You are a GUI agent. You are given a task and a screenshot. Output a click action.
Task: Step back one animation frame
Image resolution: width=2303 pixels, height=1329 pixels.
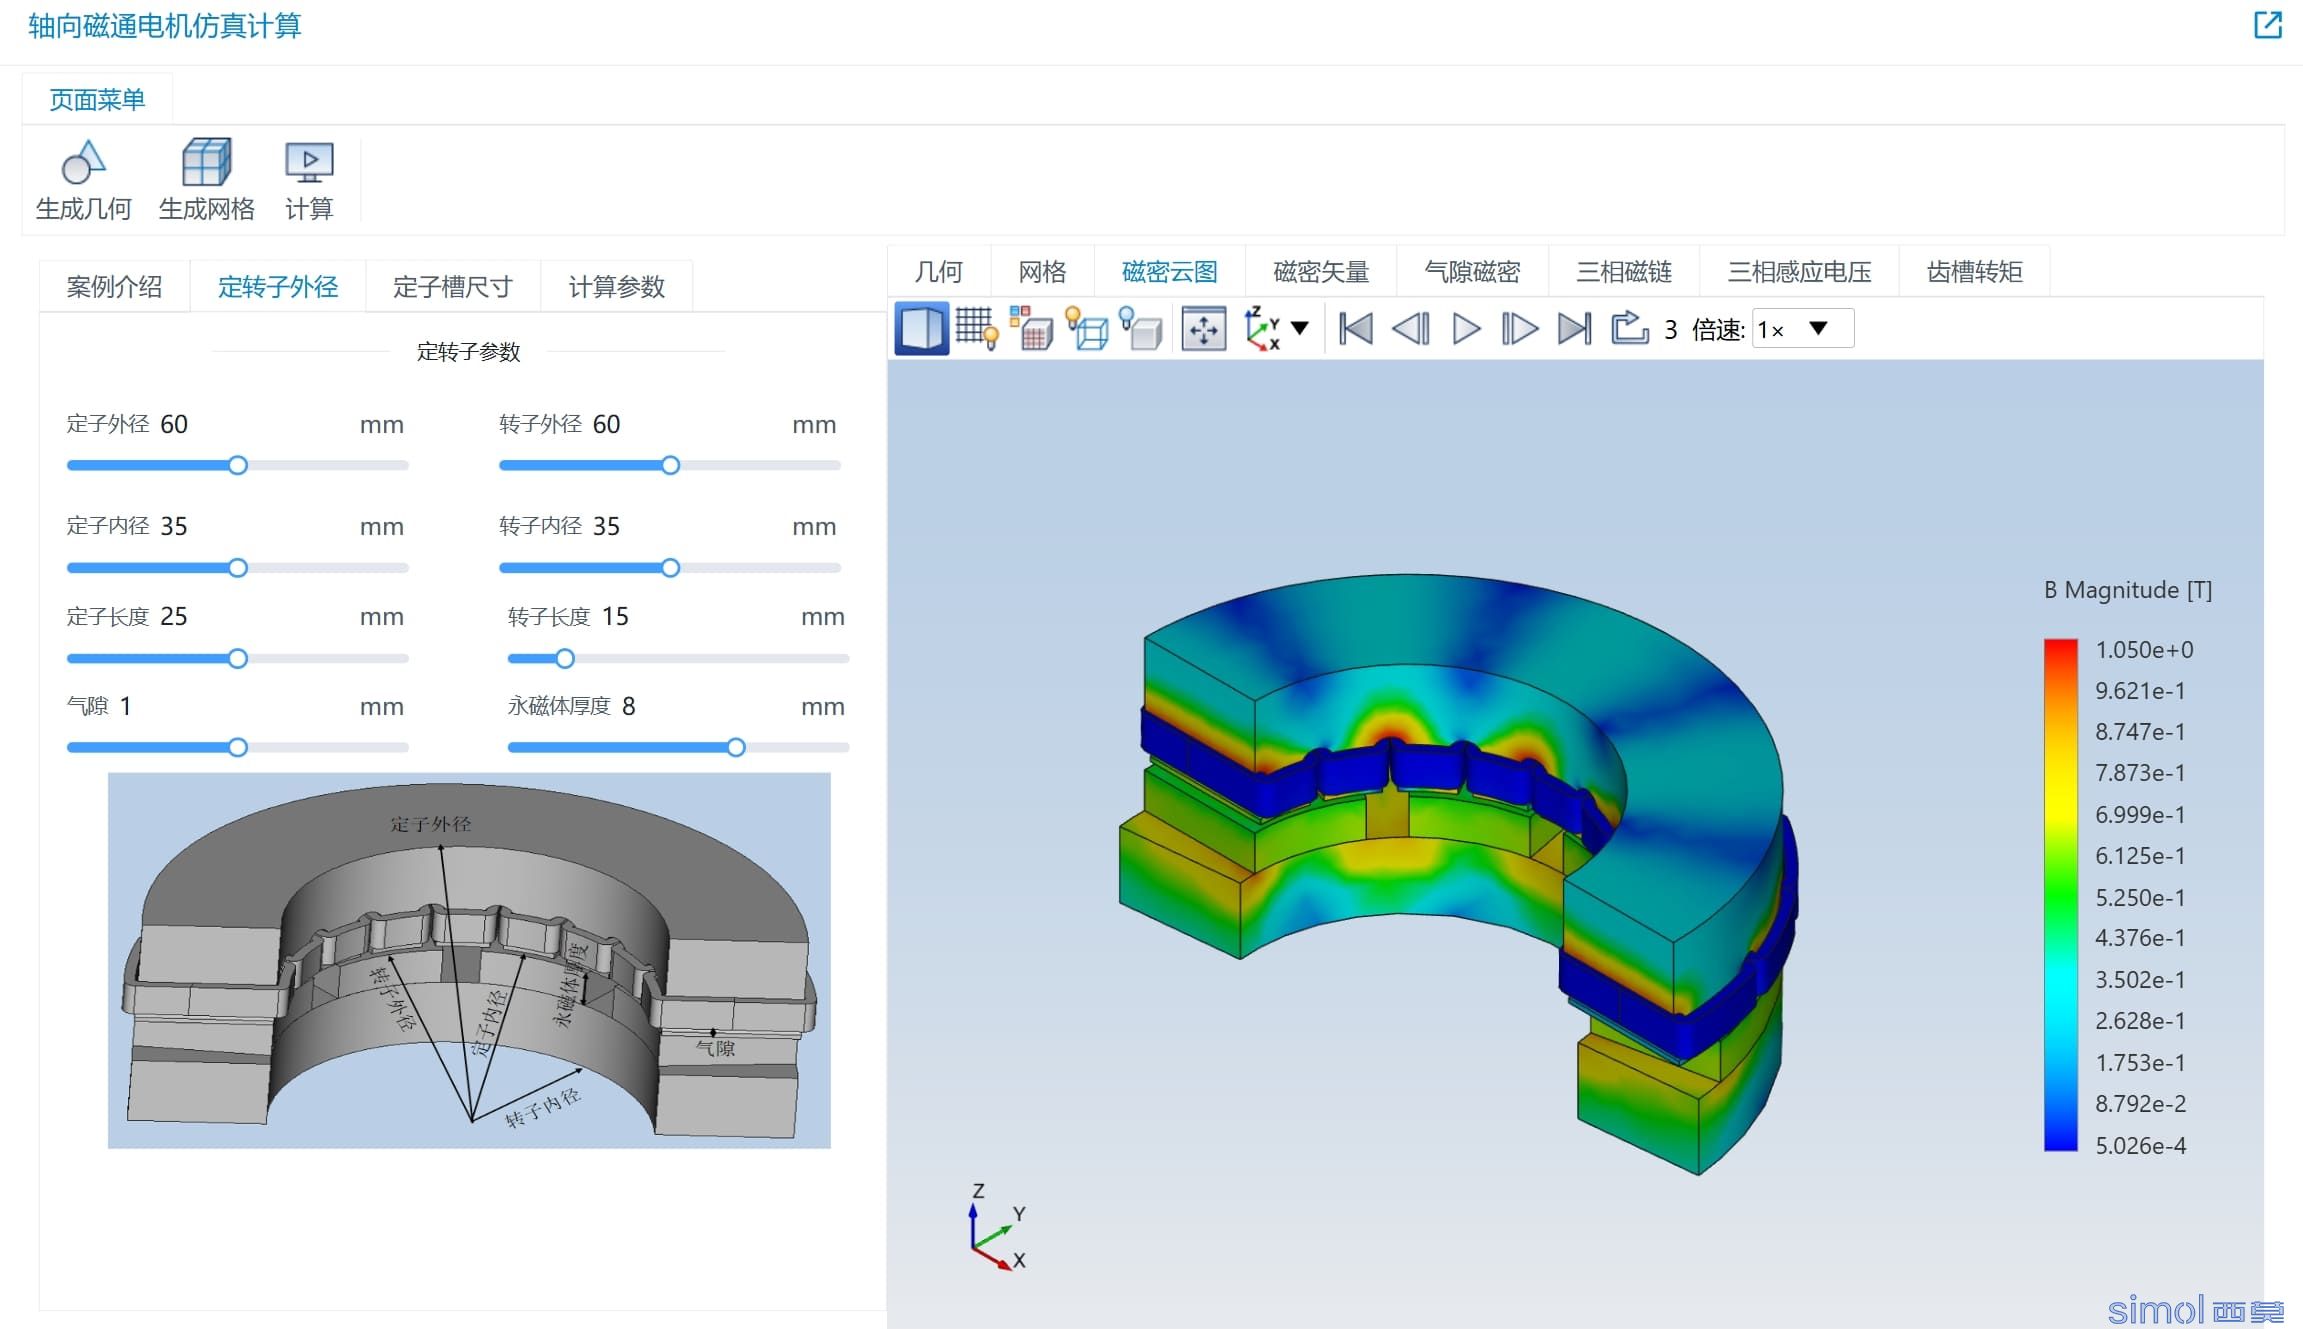pyautogui.click(x=1410, y=329)
